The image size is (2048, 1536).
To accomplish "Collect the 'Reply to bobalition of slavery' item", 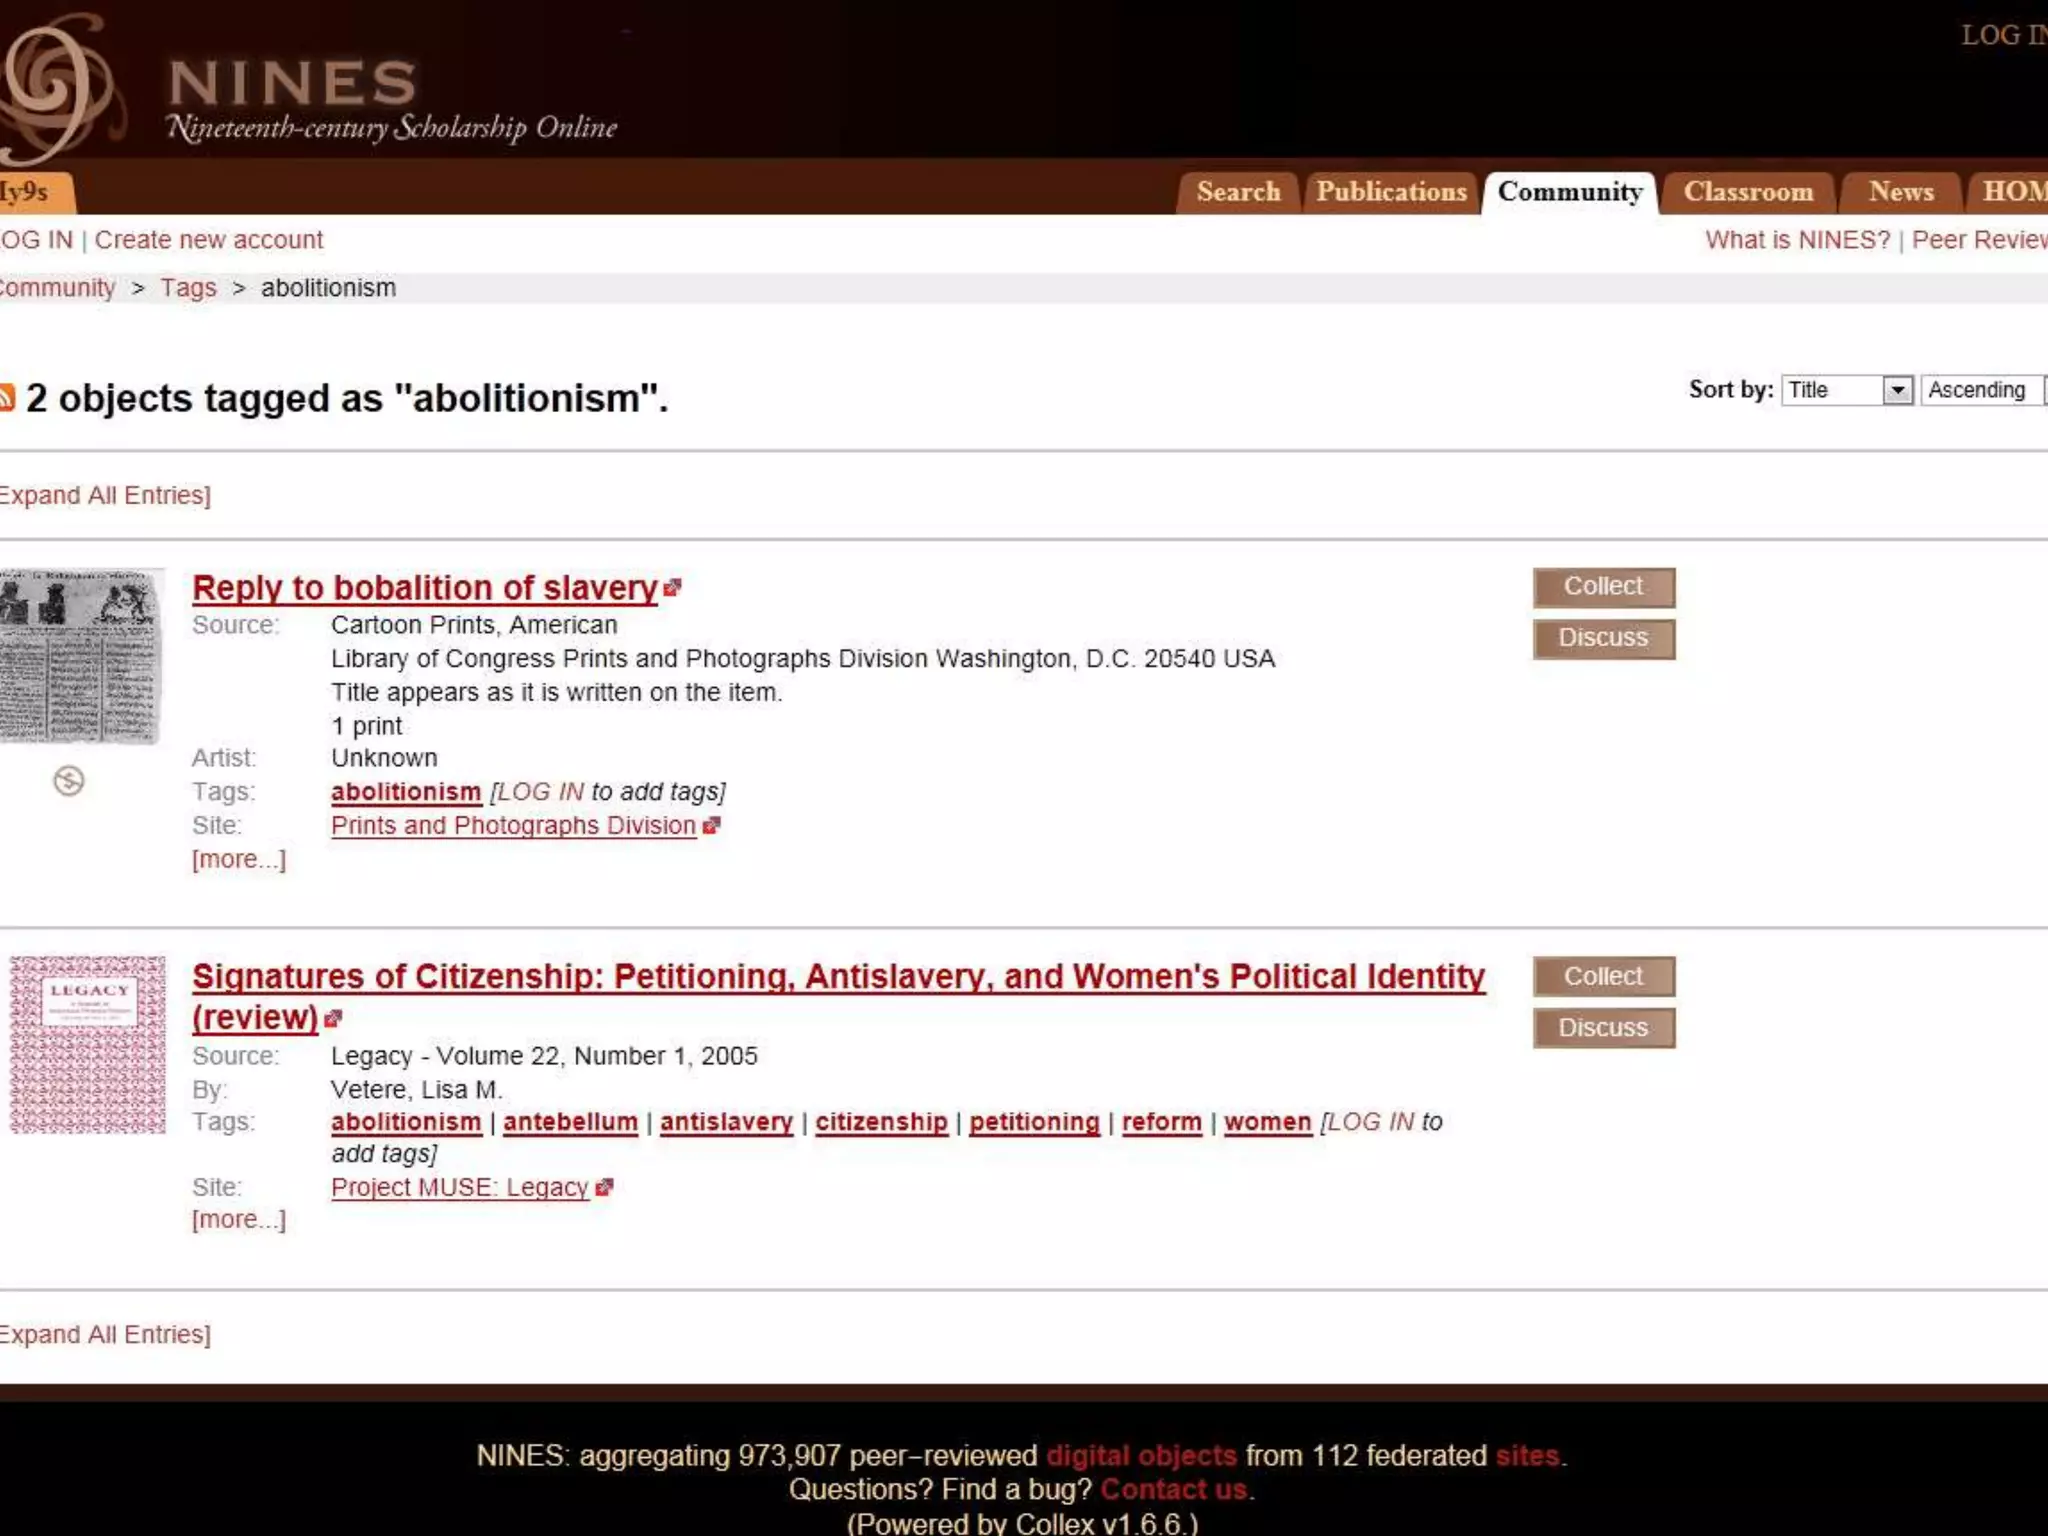I will (1602, 587).
